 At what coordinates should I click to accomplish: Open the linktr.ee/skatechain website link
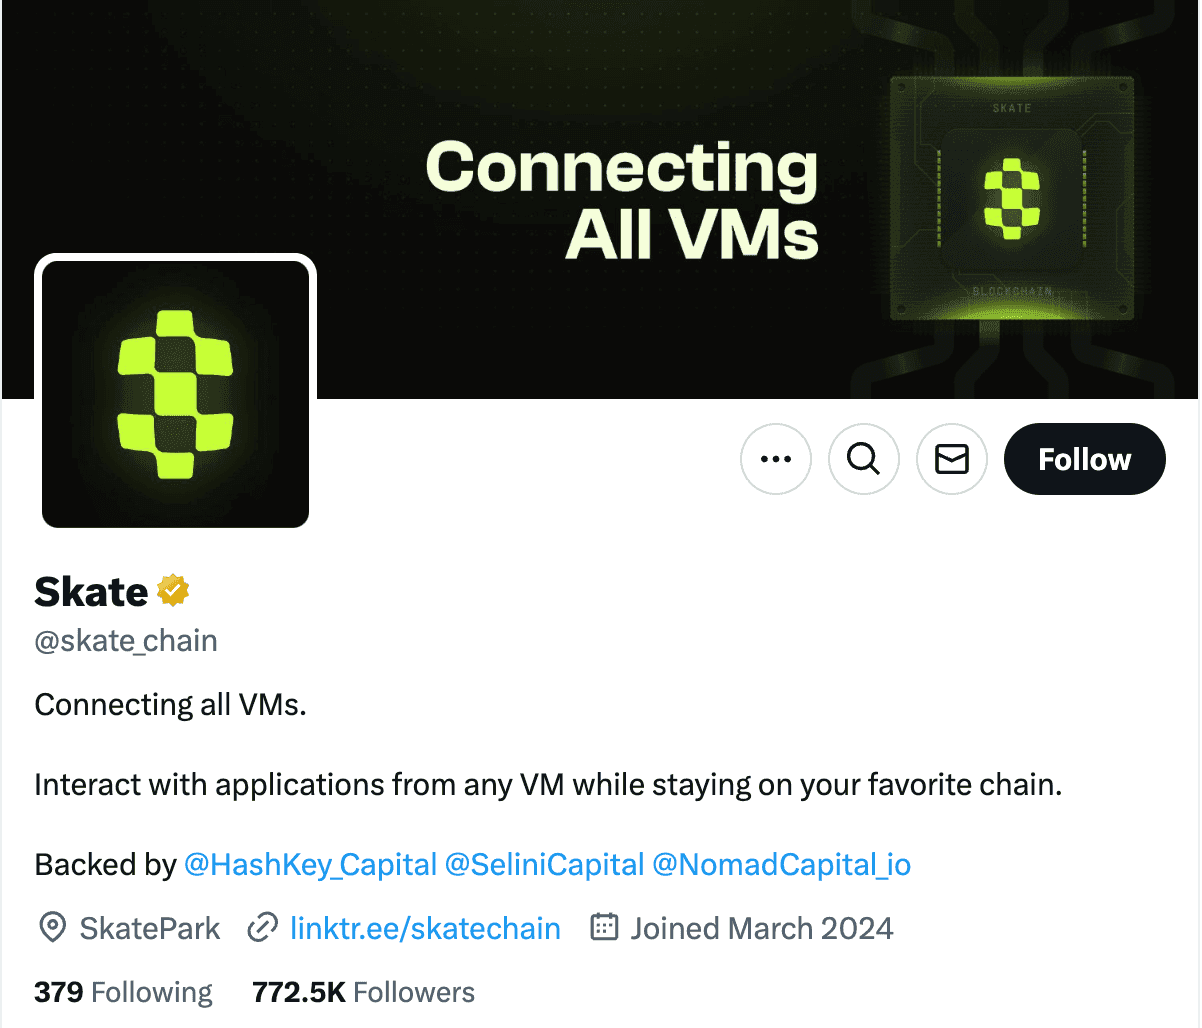click(x=425, y=928)
